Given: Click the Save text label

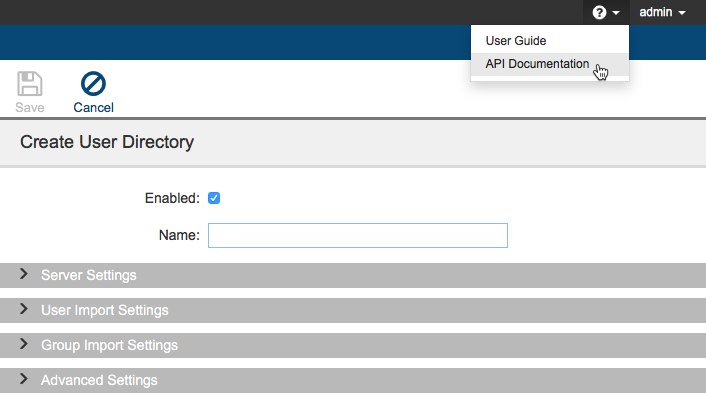Looking at the screenshot, I should pos(30,108).
